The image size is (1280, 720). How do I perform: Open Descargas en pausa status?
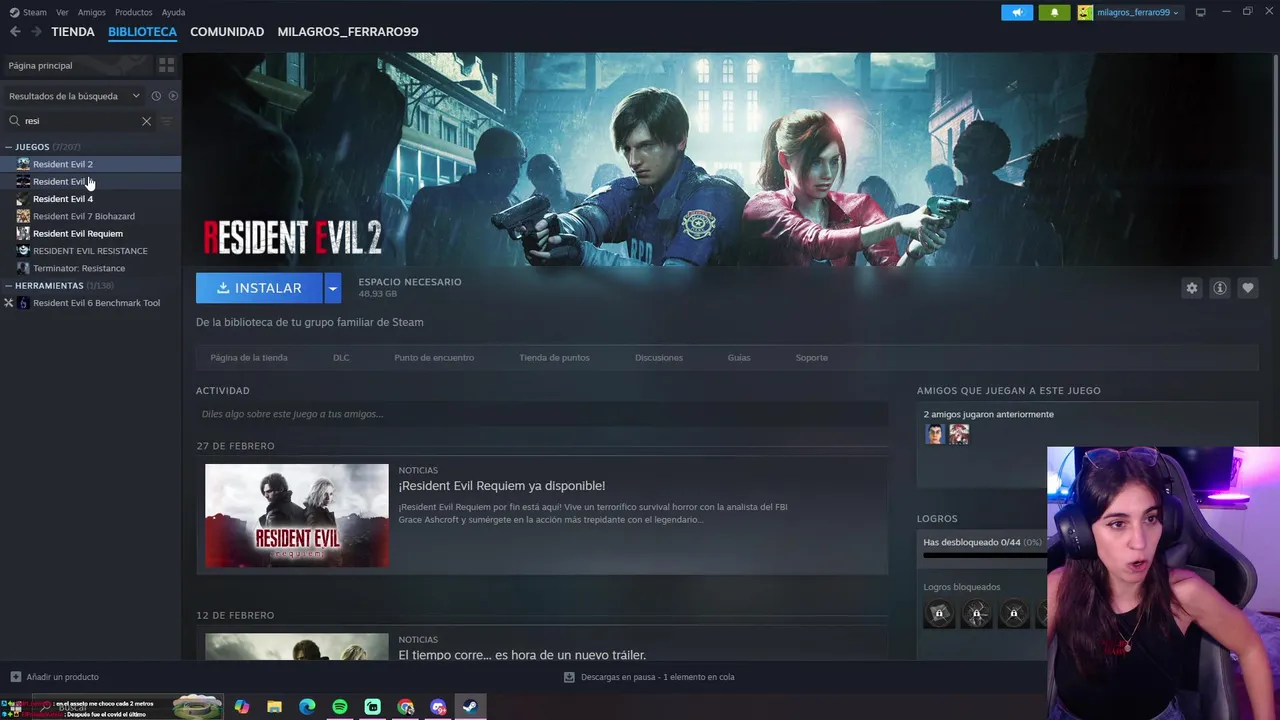point(657,677)
